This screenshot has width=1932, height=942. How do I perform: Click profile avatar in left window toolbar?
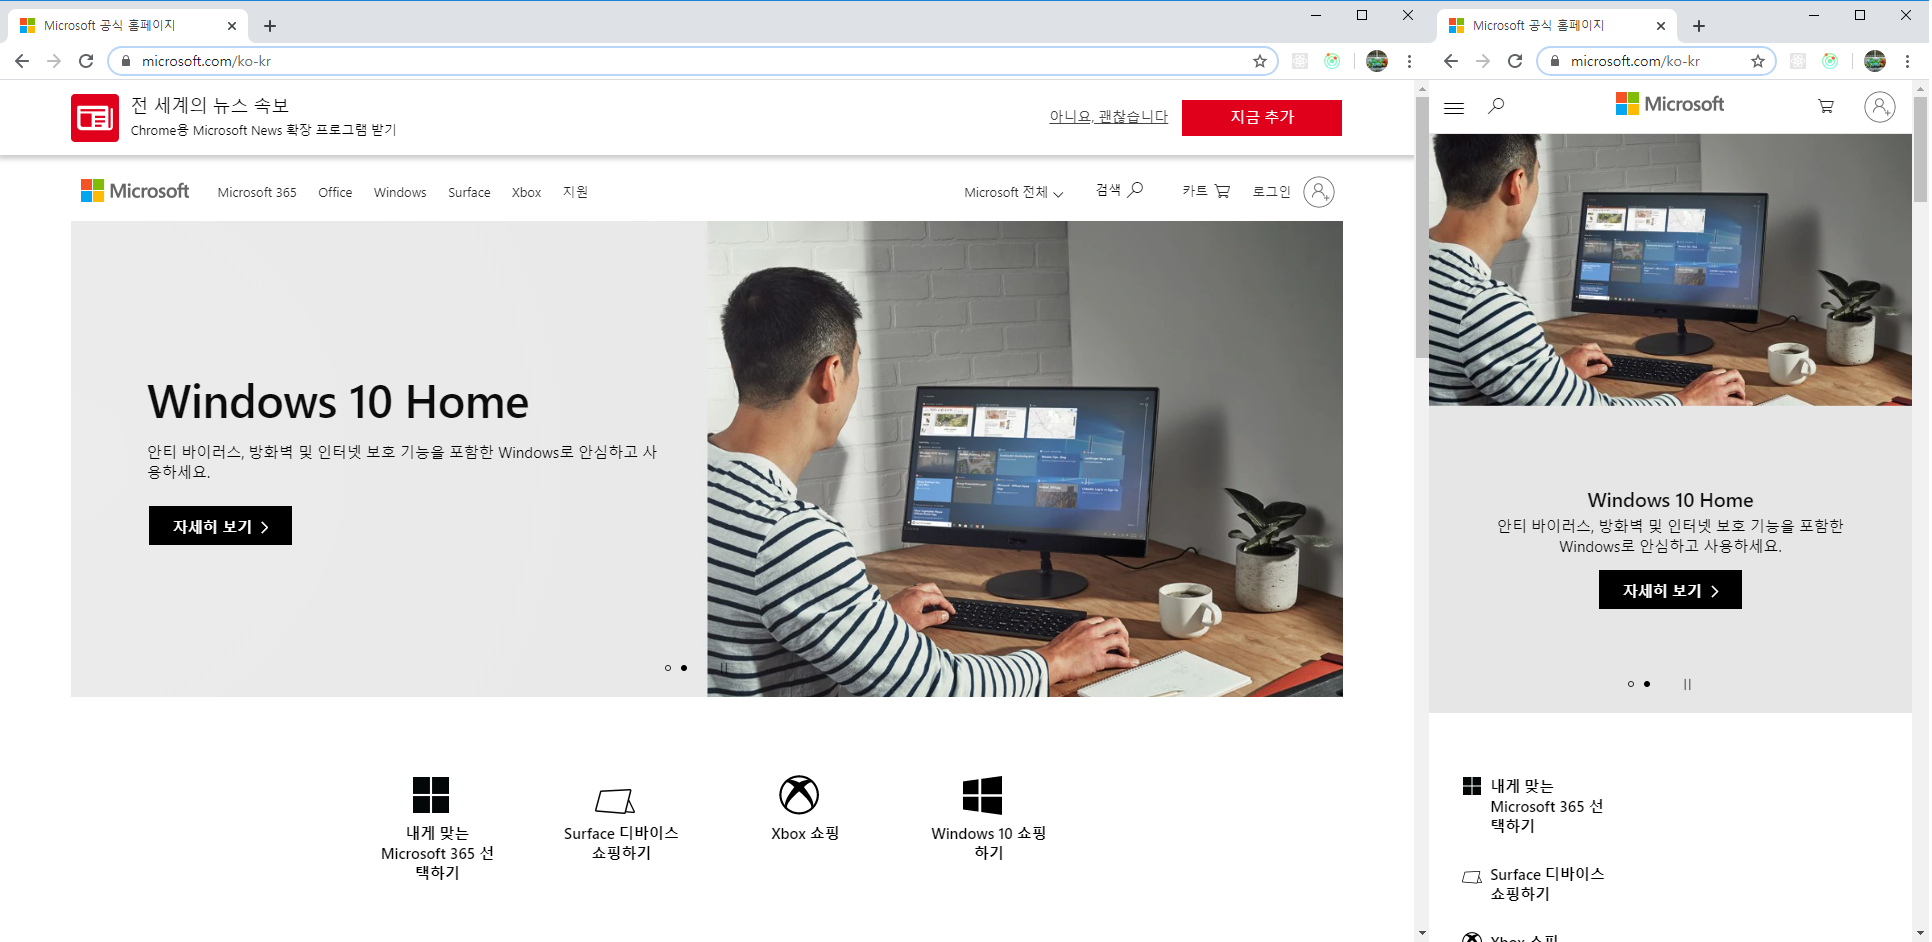point(1377,61)
